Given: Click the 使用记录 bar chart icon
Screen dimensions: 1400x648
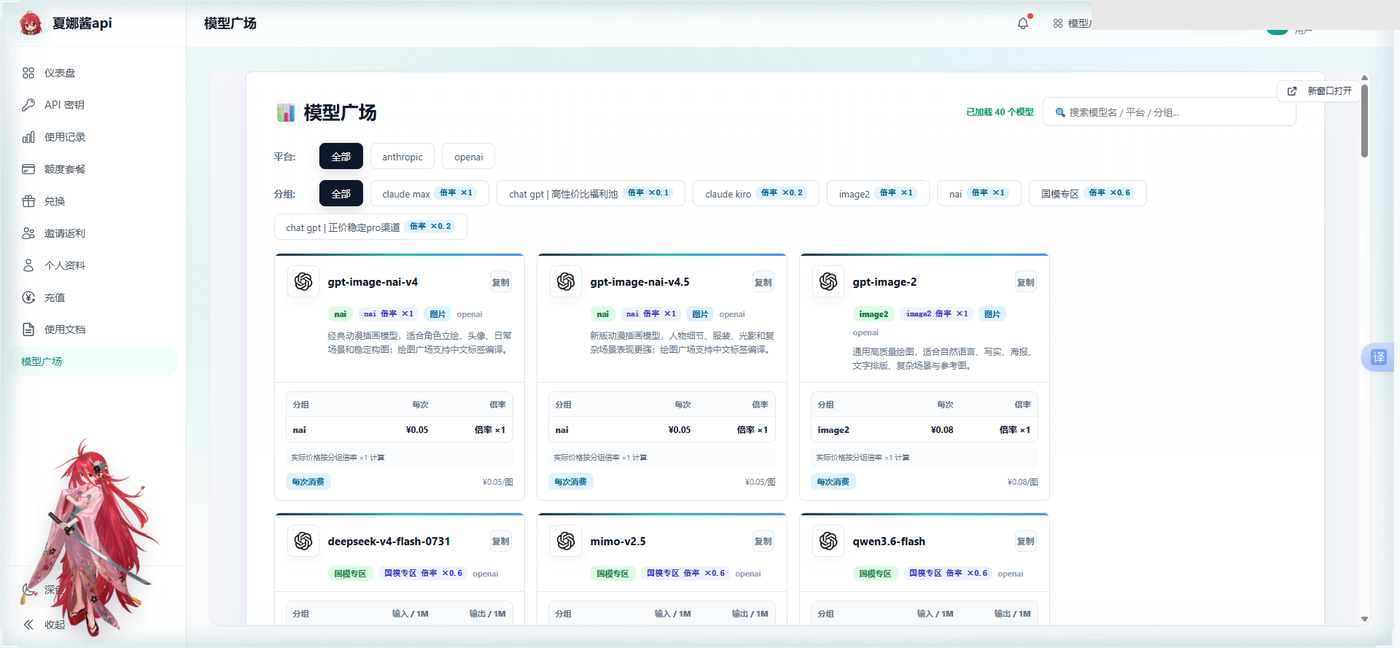Looking at the screenshot, I should click(29, 137).
